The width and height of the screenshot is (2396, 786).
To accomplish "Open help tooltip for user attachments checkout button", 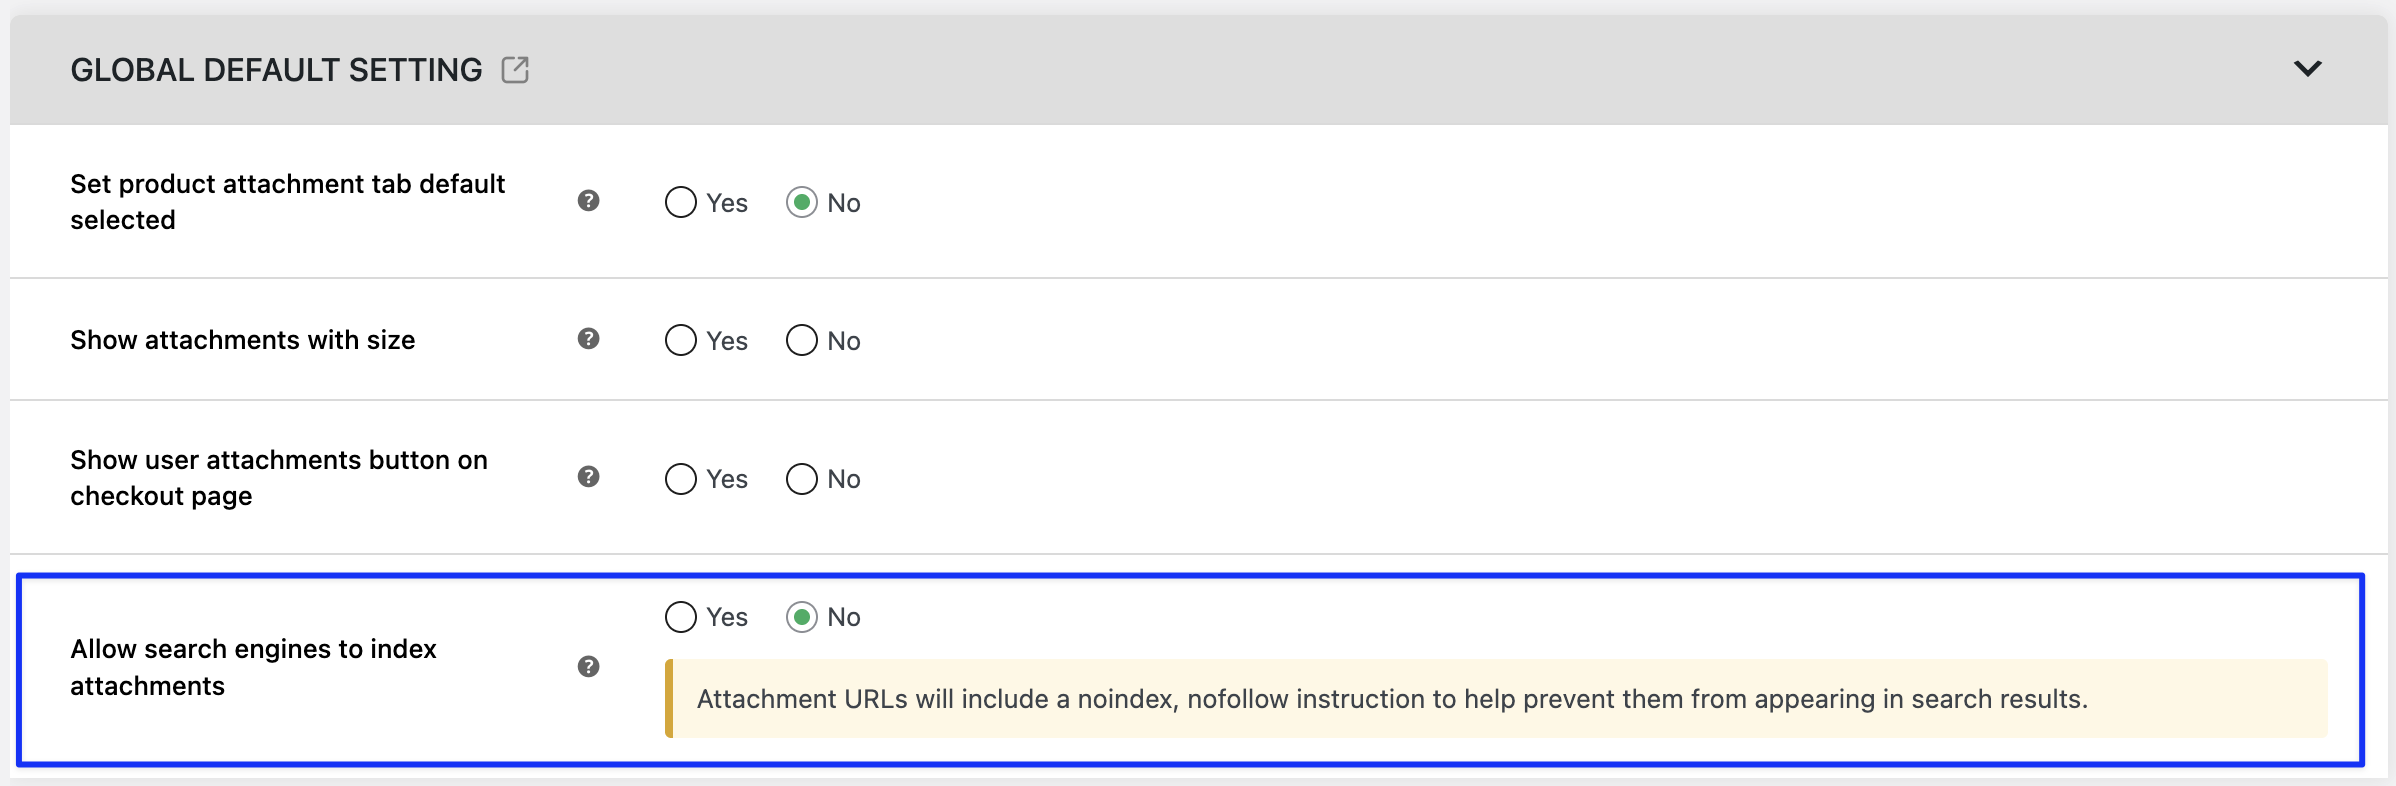I will (589, 477).
